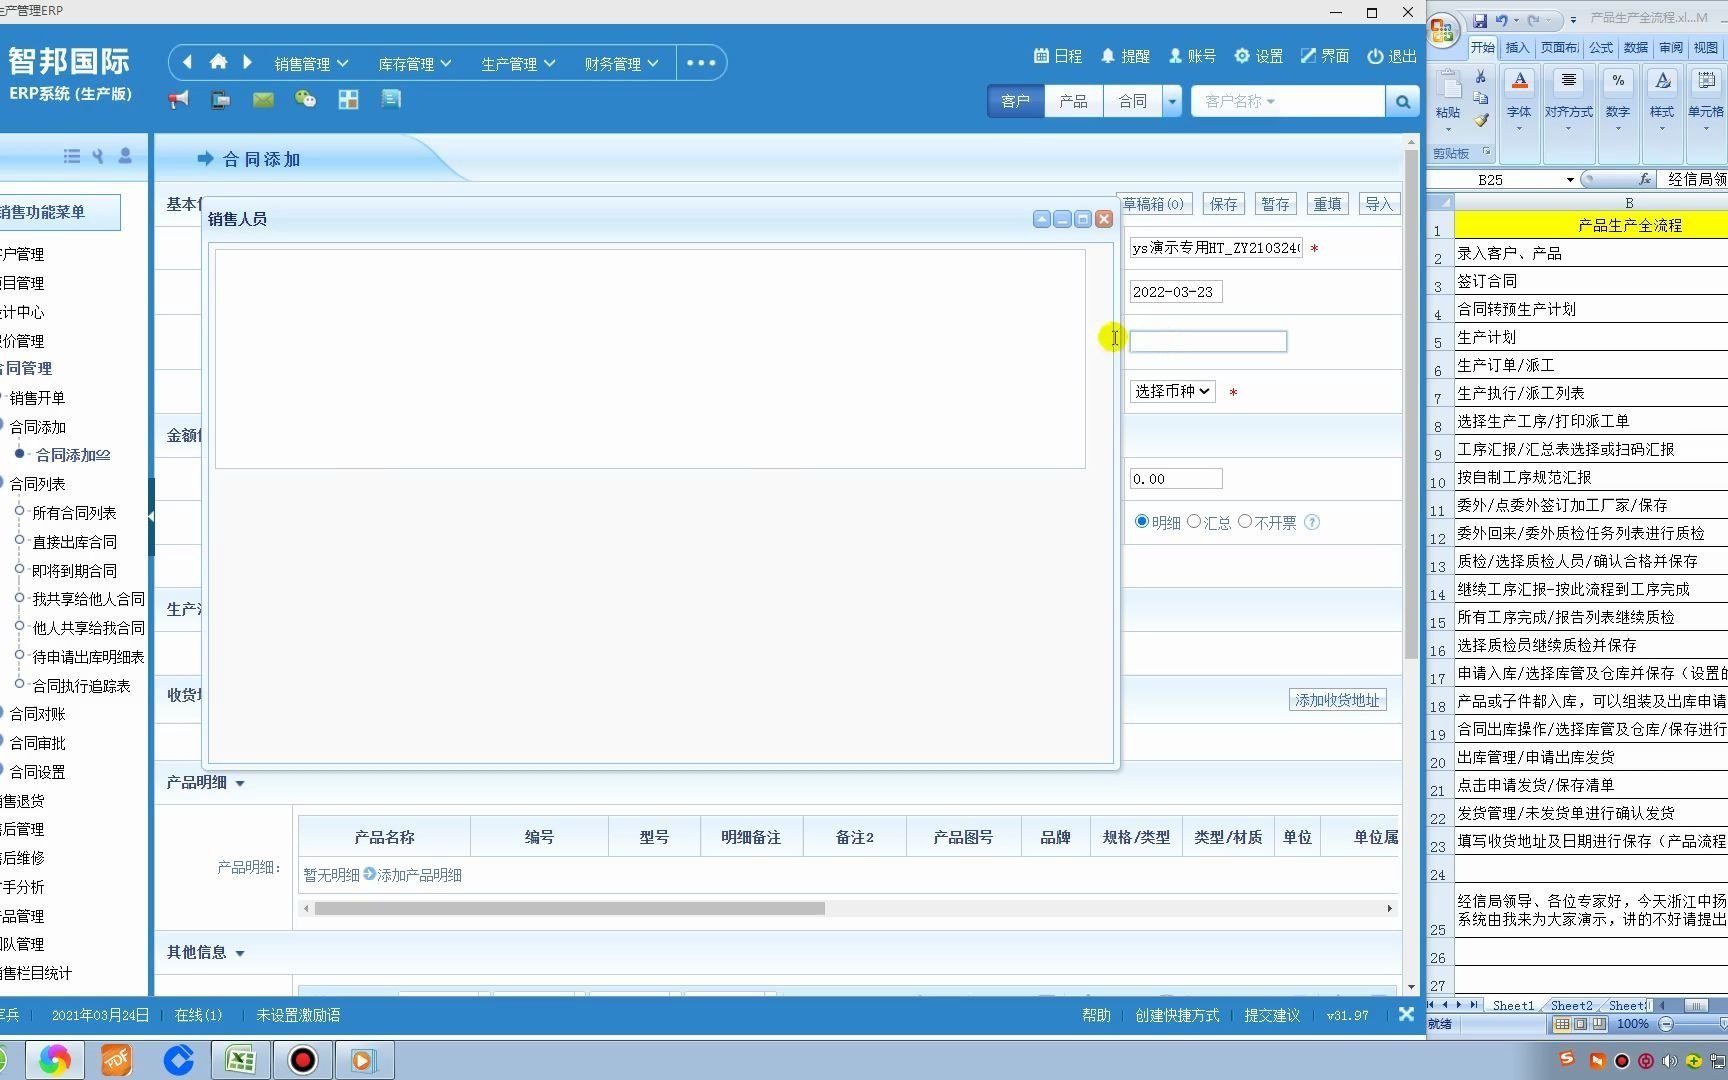Open the Excel Name Box dropdown arrow
1728x1080 pixels.
click(x=1570, y=180)
